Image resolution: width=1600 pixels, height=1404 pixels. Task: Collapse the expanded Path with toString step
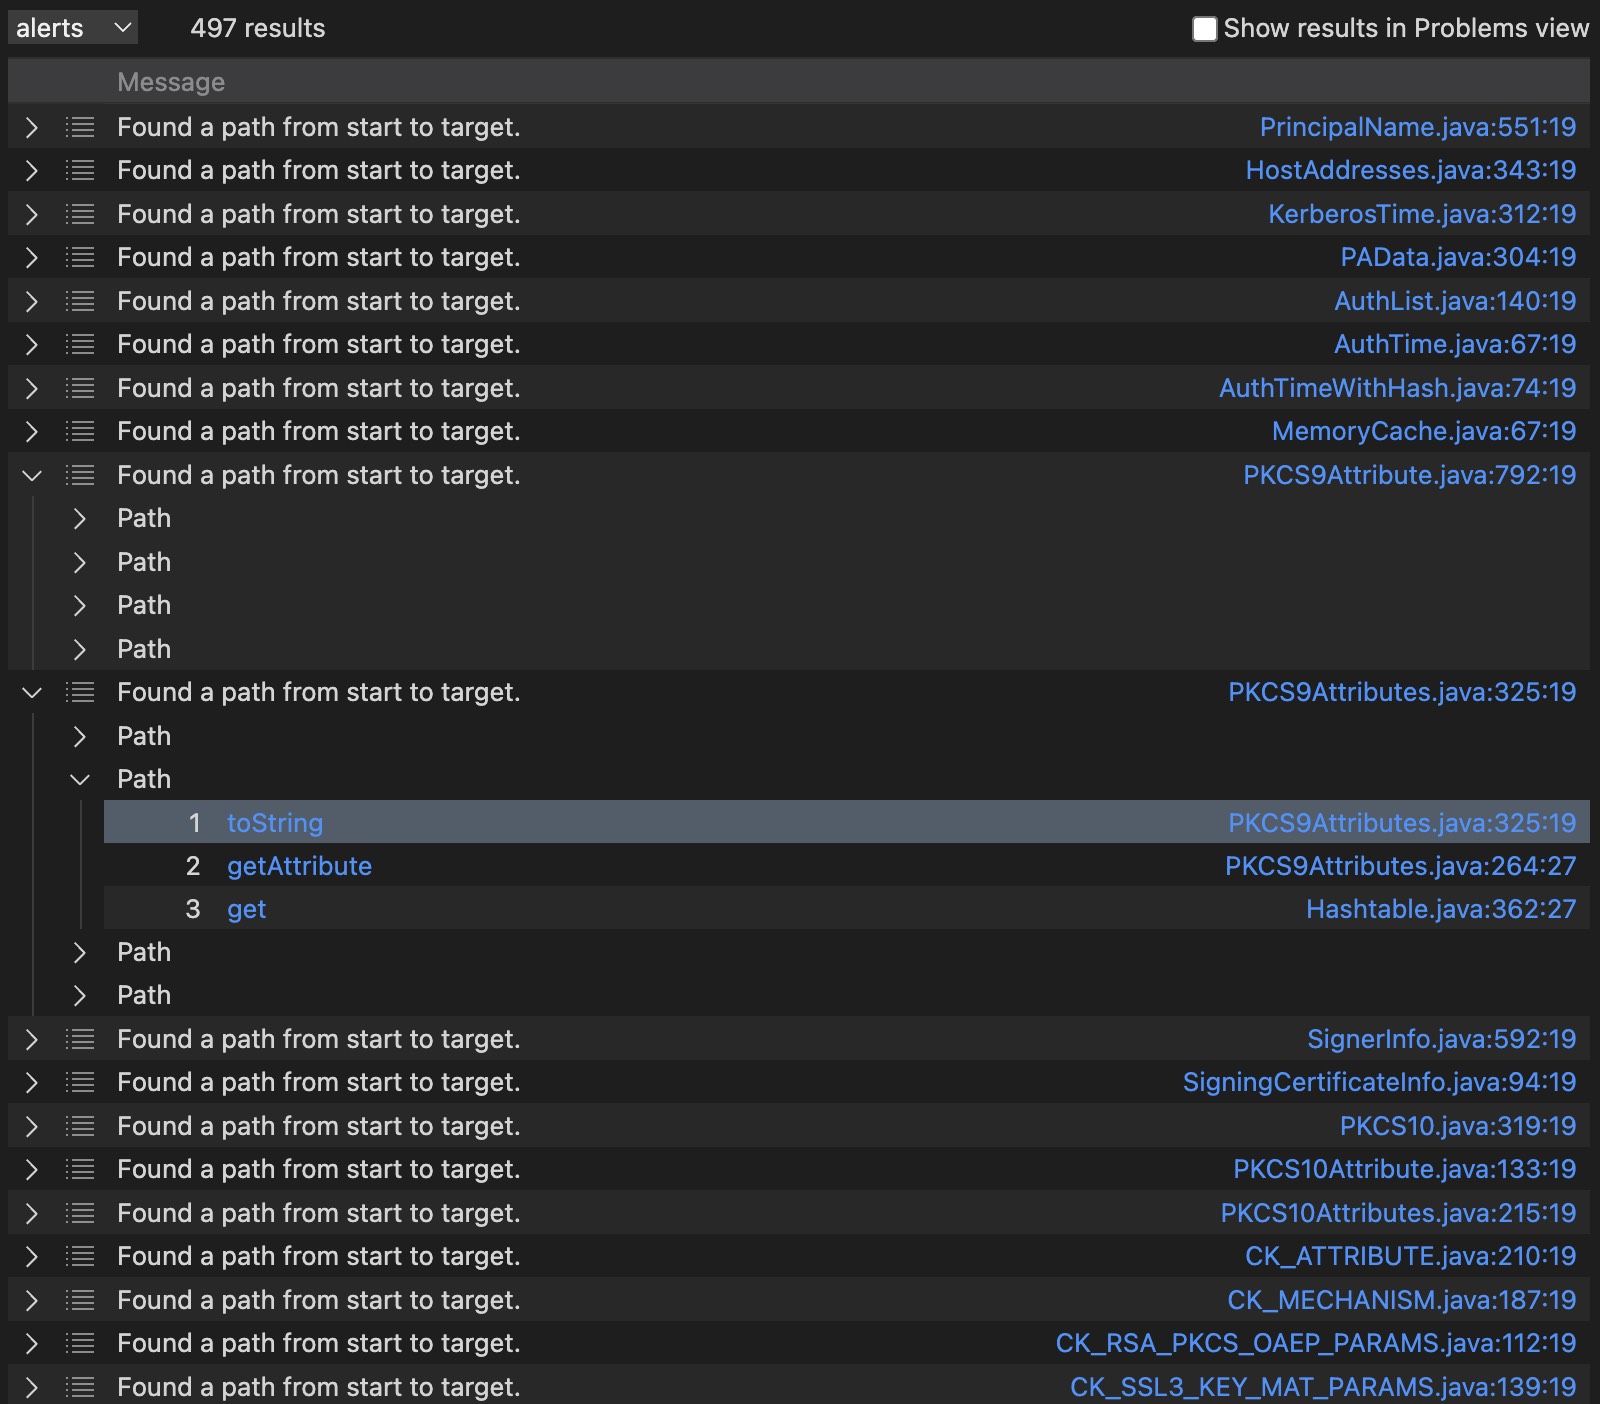pyautogui.click(x=80, y=779)
